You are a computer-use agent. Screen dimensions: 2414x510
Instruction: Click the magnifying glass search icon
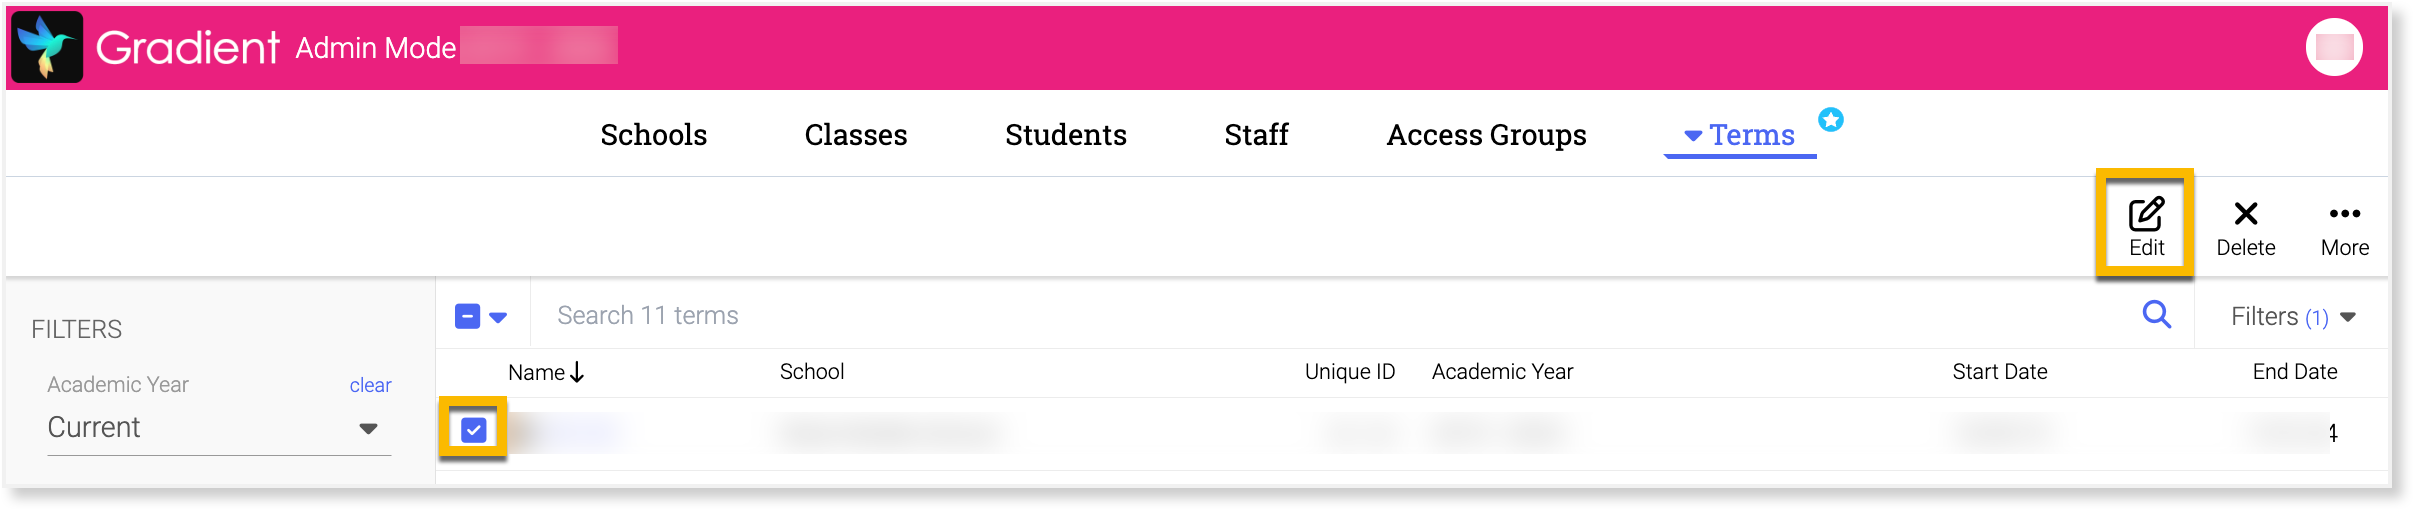pos(2157,315)
